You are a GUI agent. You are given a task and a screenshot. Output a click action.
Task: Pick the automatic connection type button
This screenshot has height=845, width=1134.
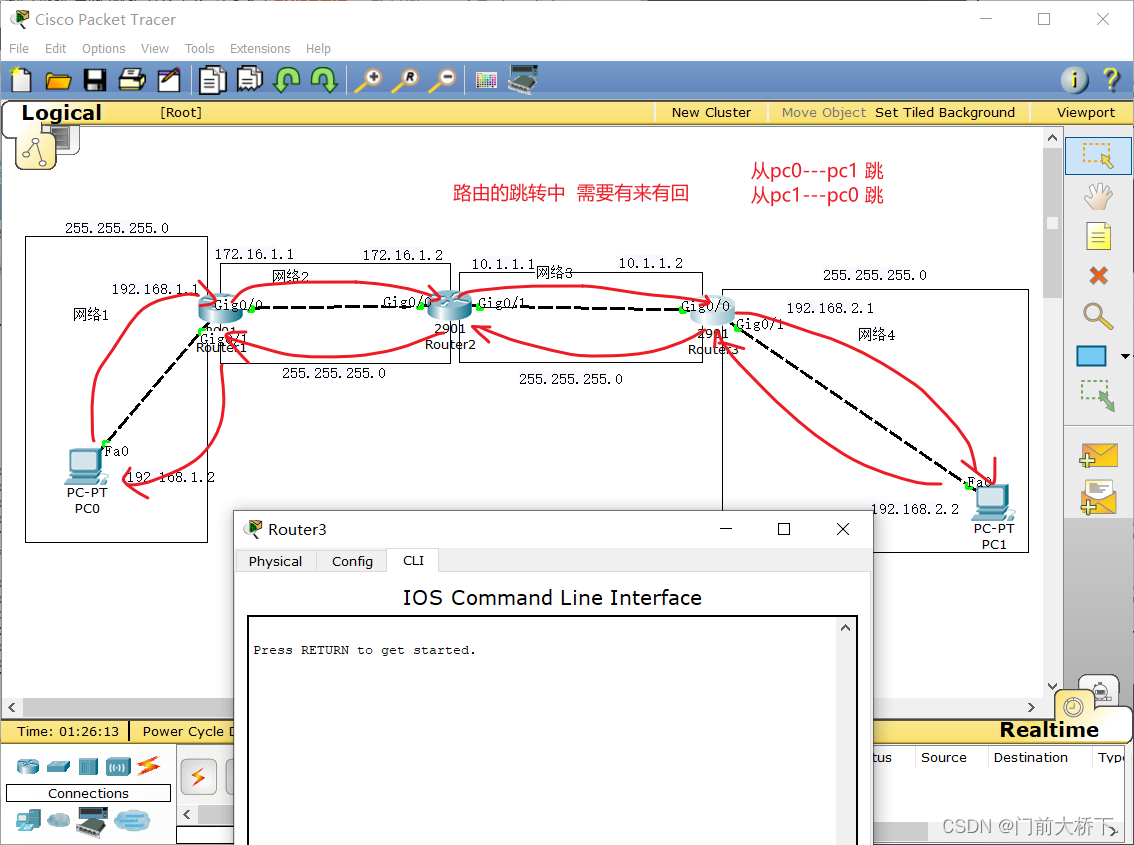[198, 777]
